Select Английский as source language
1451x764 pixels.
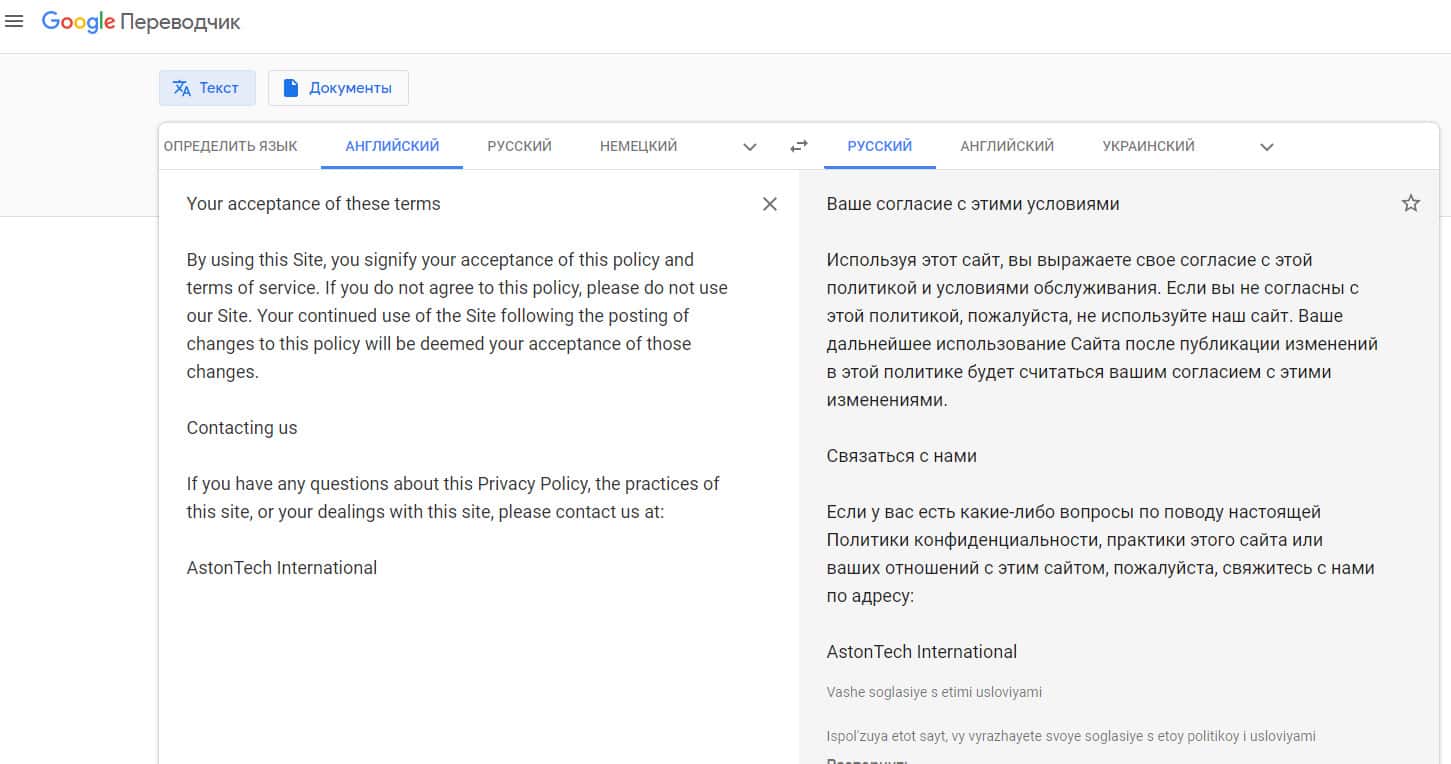[392, 146]
